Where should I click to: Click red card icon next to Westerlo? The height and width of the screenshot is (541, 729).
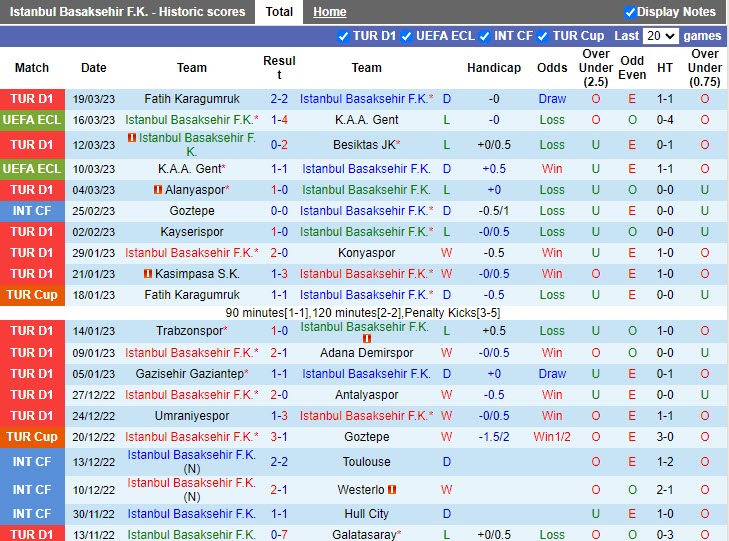[392, 489]
